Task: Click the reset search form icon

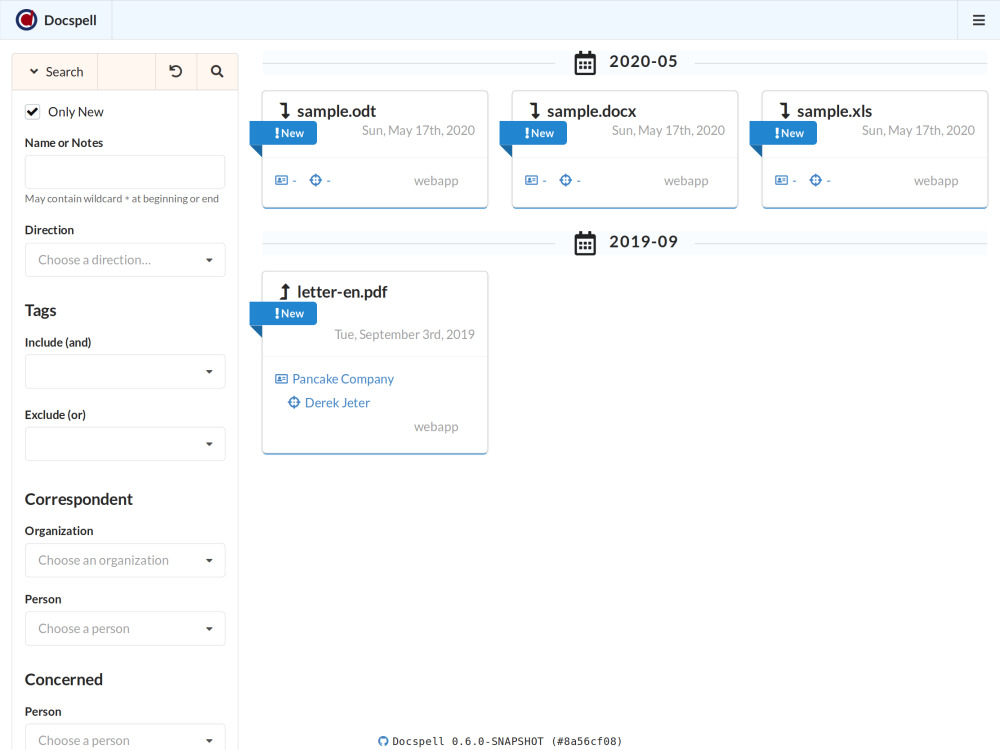Action: pos(176,72)
